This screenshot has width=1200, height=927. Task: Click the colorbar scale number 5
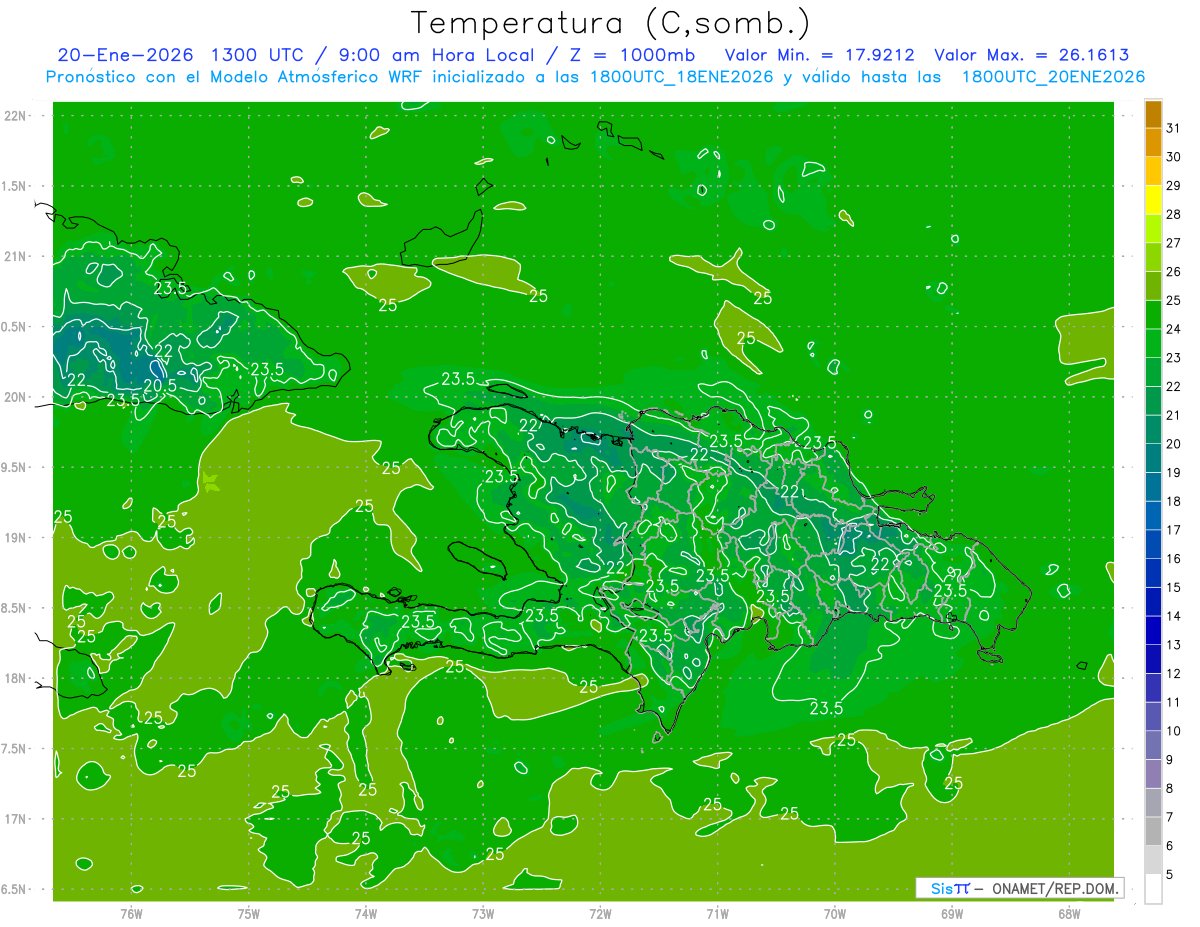pos(1170,874)
